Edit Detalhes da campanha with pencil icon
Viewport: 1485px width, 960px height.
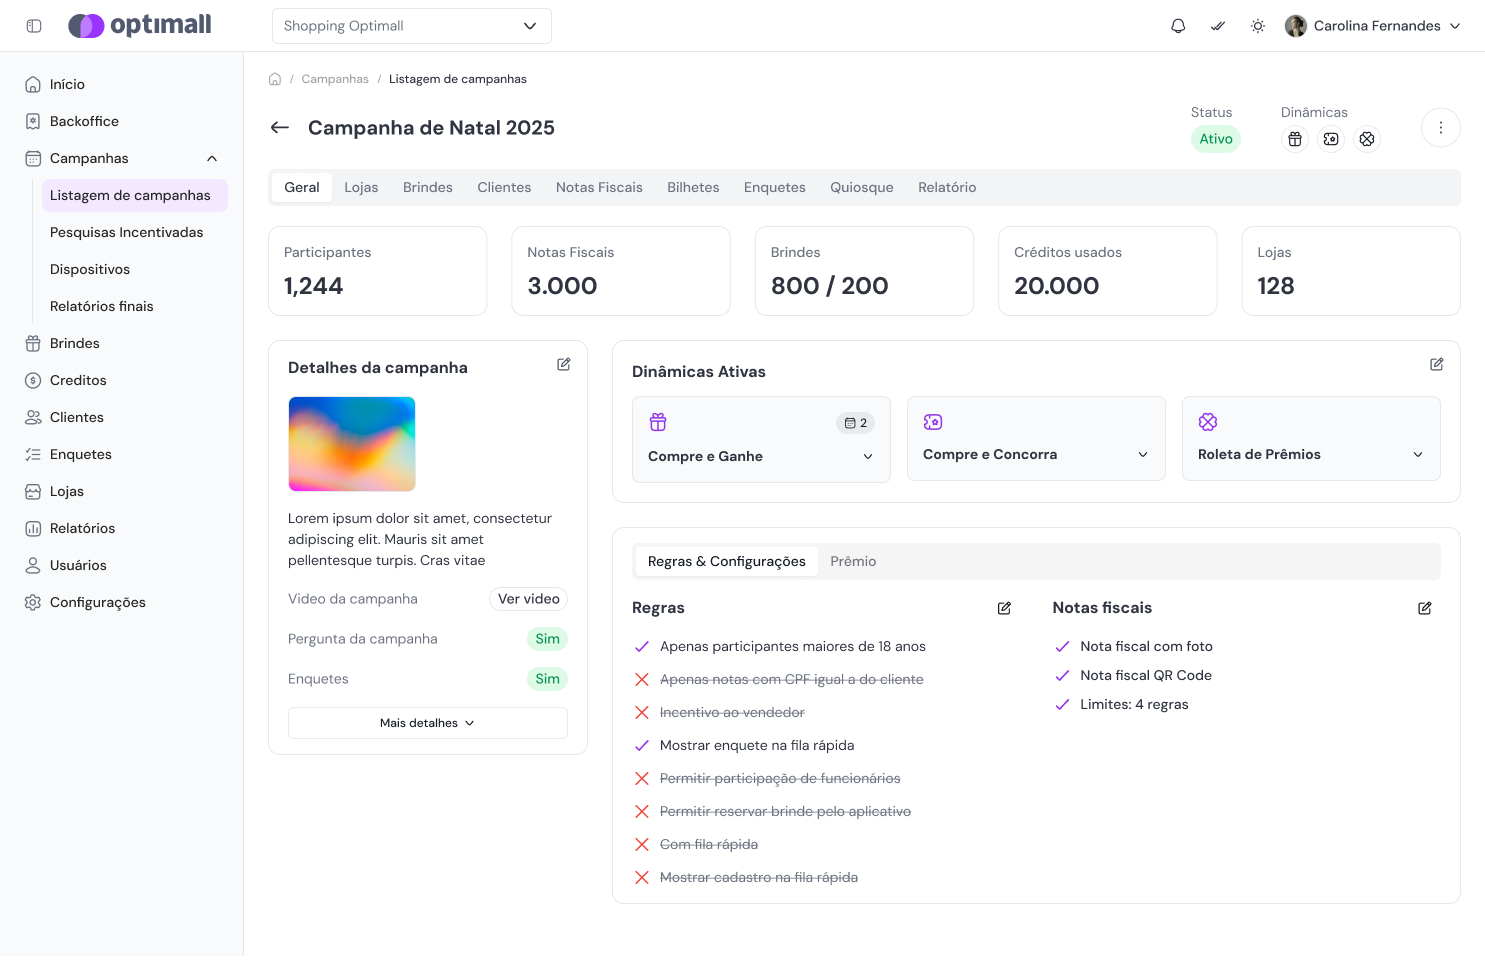click(564, 365)
